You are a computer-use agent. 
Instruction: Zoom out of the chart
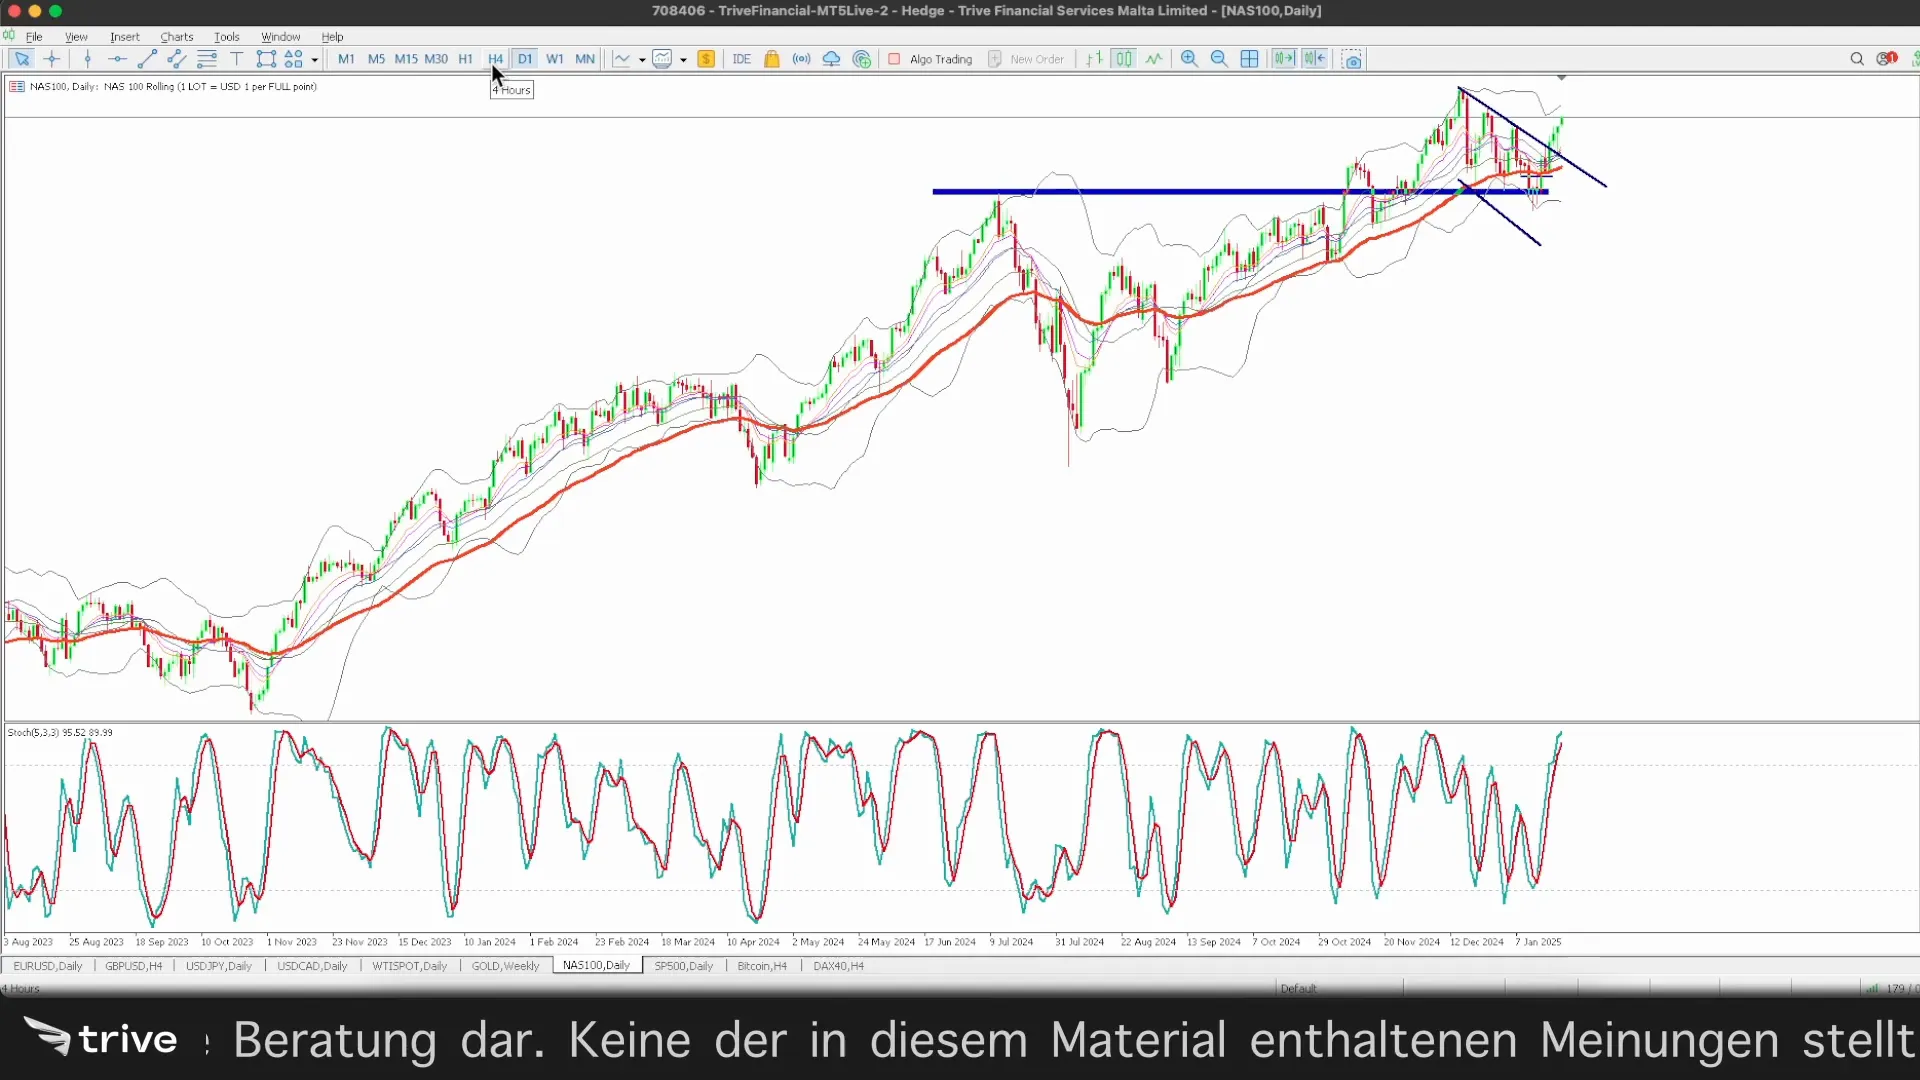pos(1219,59)
